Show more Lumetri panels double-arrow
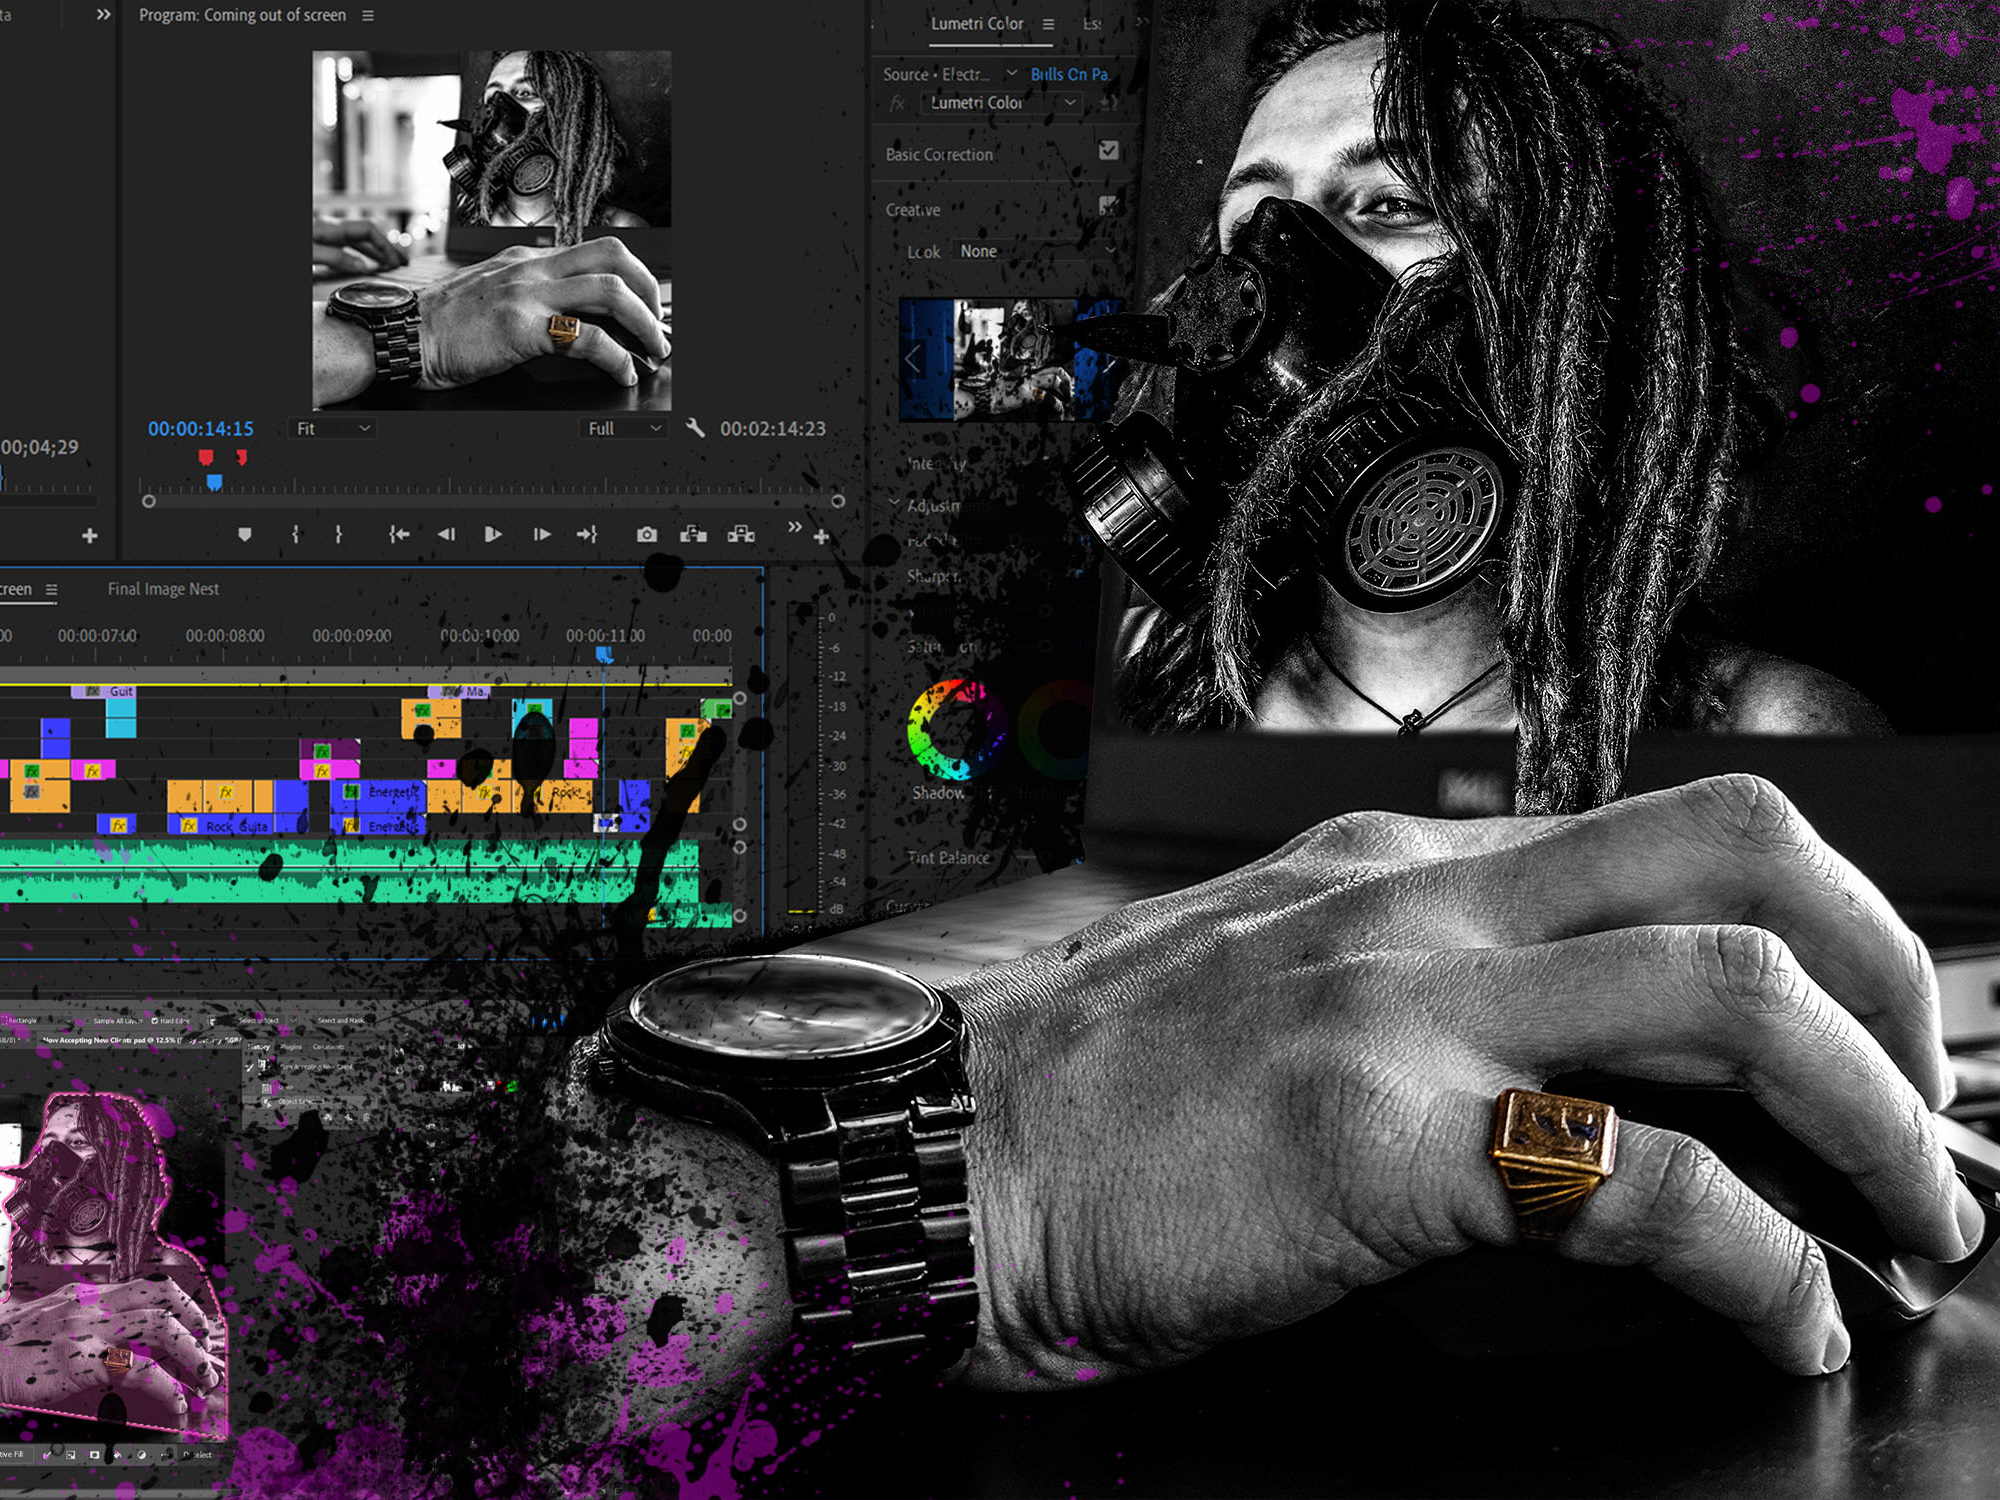Screen dimensions: 2000x1500 click(1141, 21)
